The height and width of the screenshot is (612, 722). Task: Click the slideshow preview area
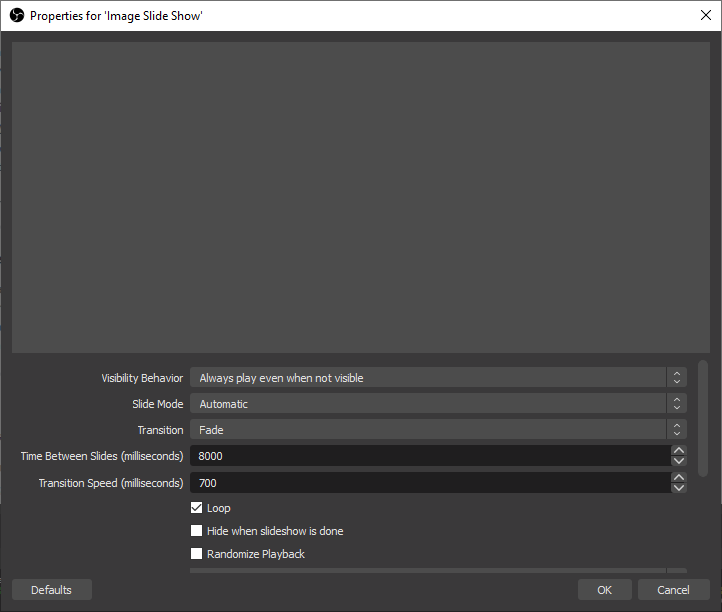tap(361, 198)
